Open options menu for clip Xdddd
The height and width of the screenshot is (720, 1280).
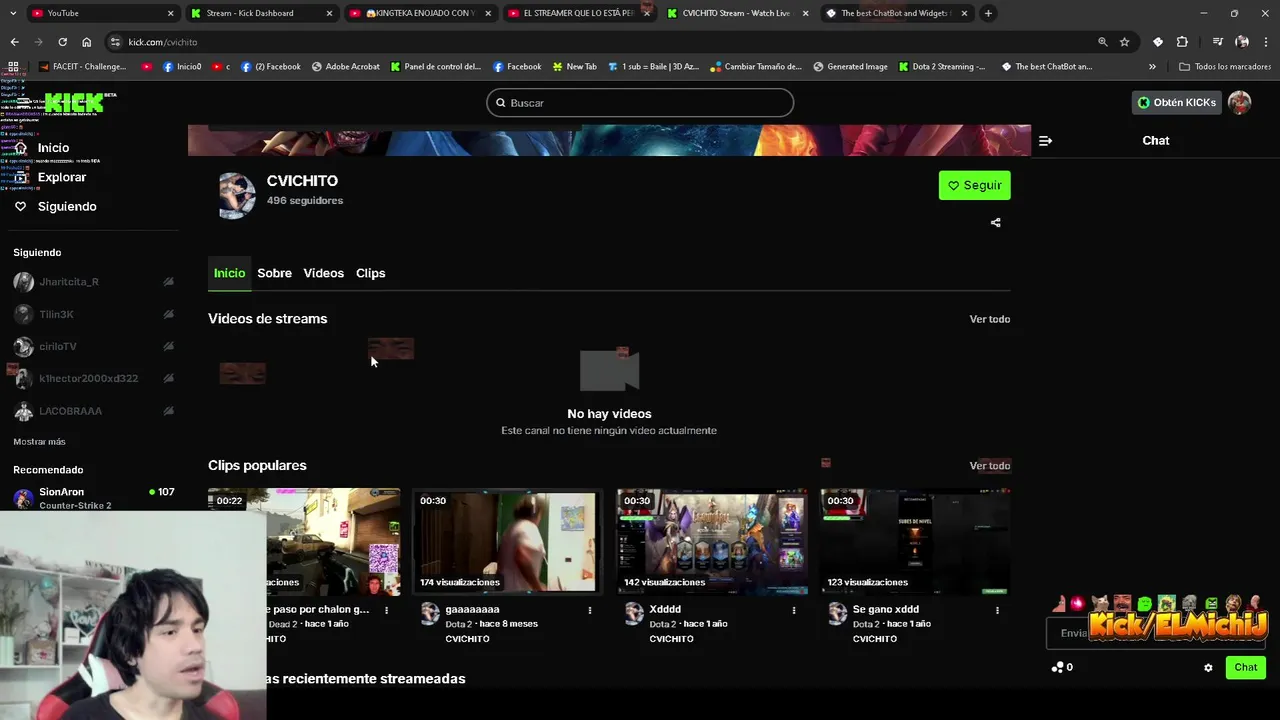[x=794, y=610]
